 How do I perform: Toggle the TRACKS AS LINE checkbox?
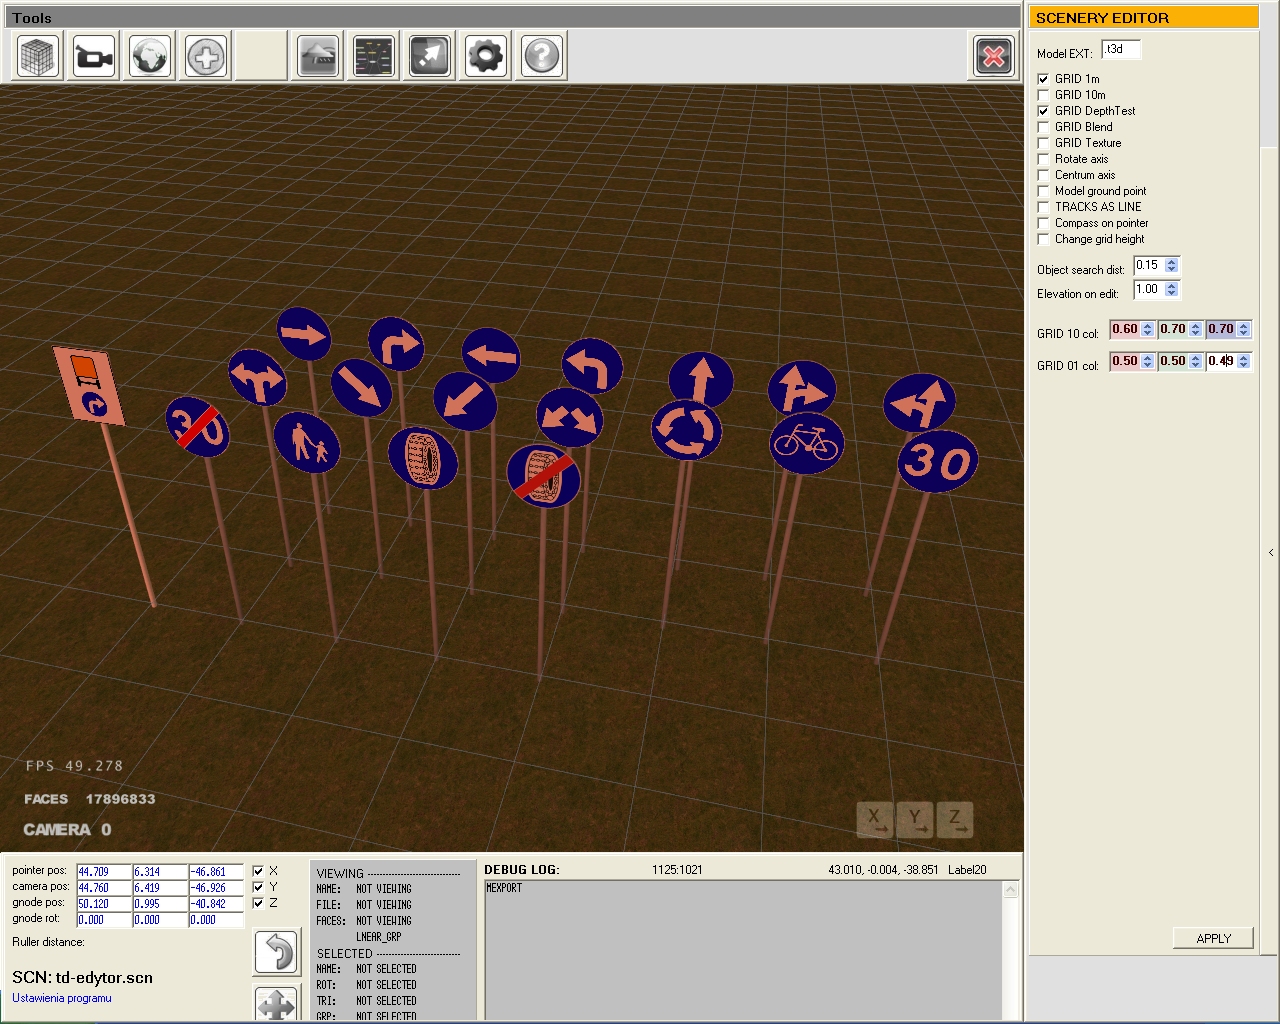(x=1044, y=207)
